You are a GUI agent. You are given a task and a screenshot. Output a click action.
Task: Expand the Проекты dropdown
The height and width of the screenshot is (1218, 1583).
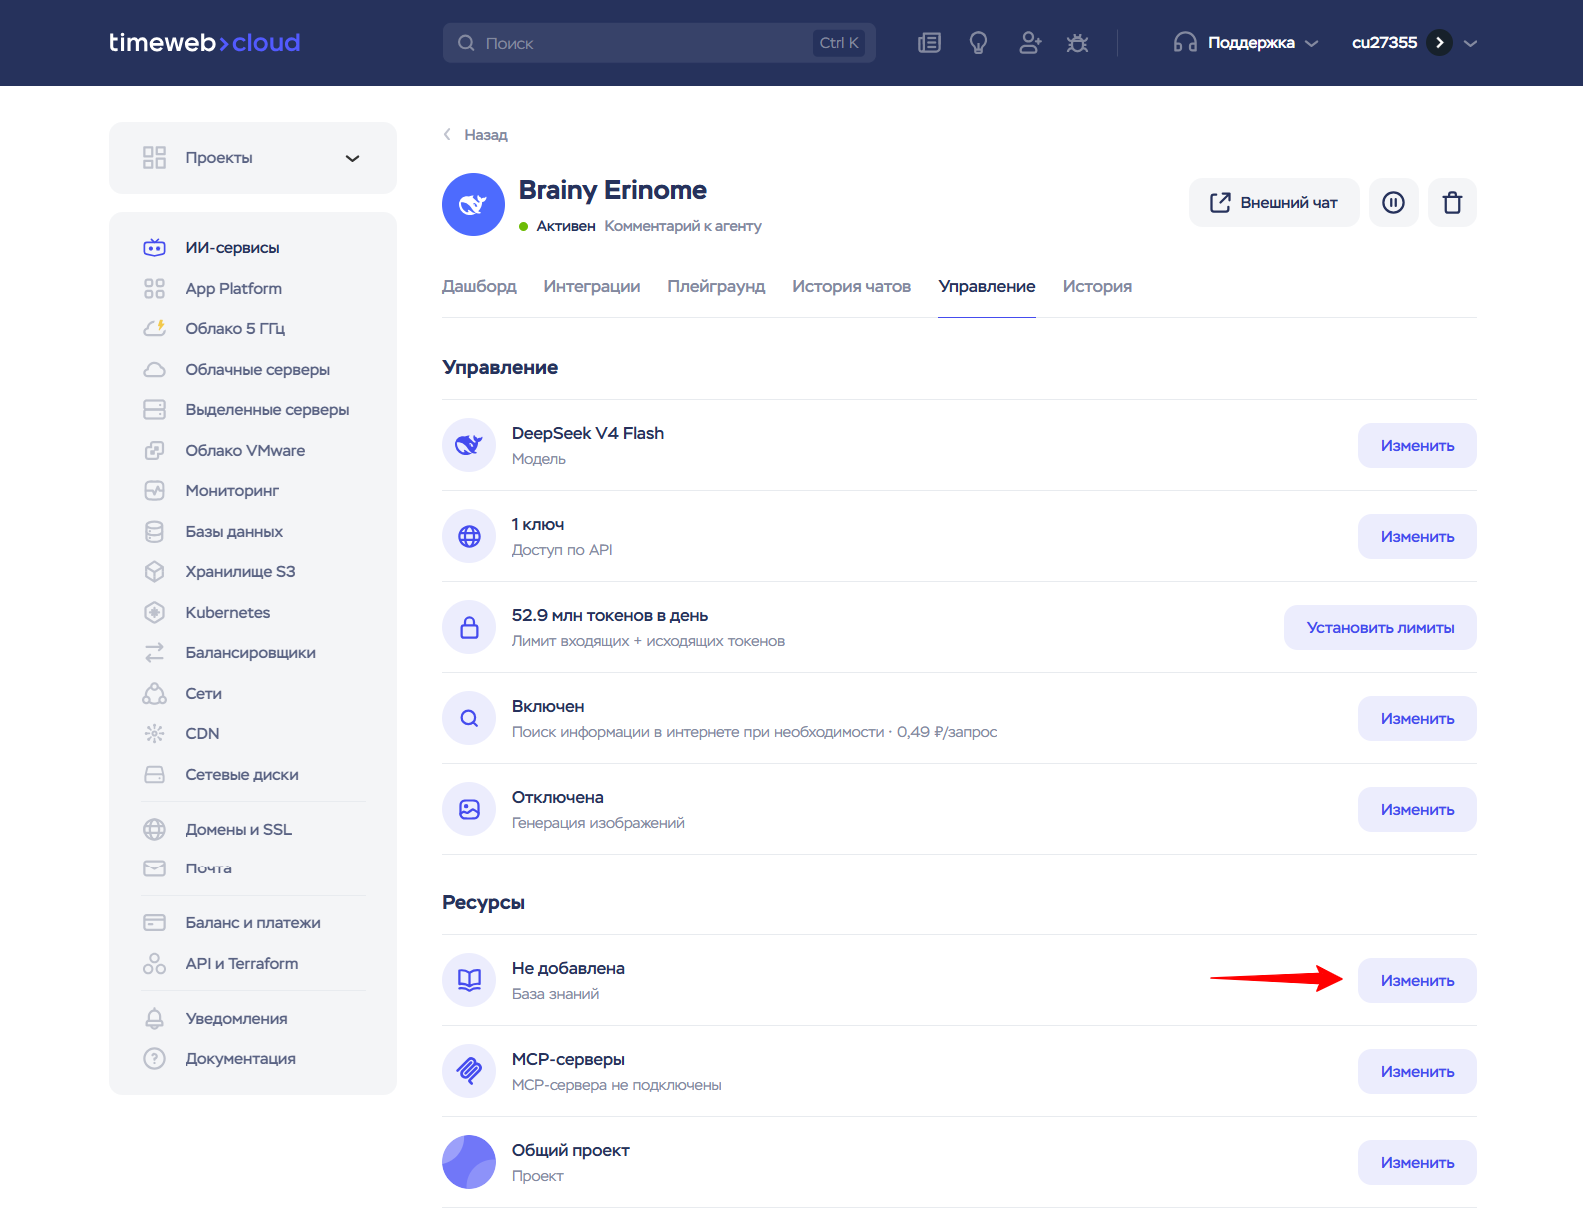253,158
